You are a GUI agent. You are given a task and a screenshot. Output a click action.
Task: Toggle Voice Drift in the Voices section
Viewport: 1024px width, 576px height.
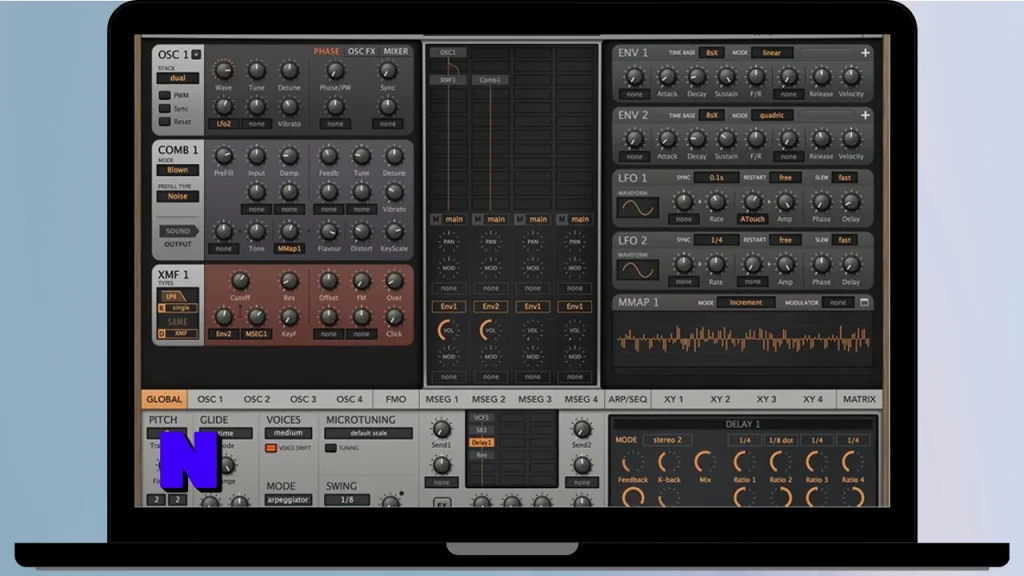[271, 448]
